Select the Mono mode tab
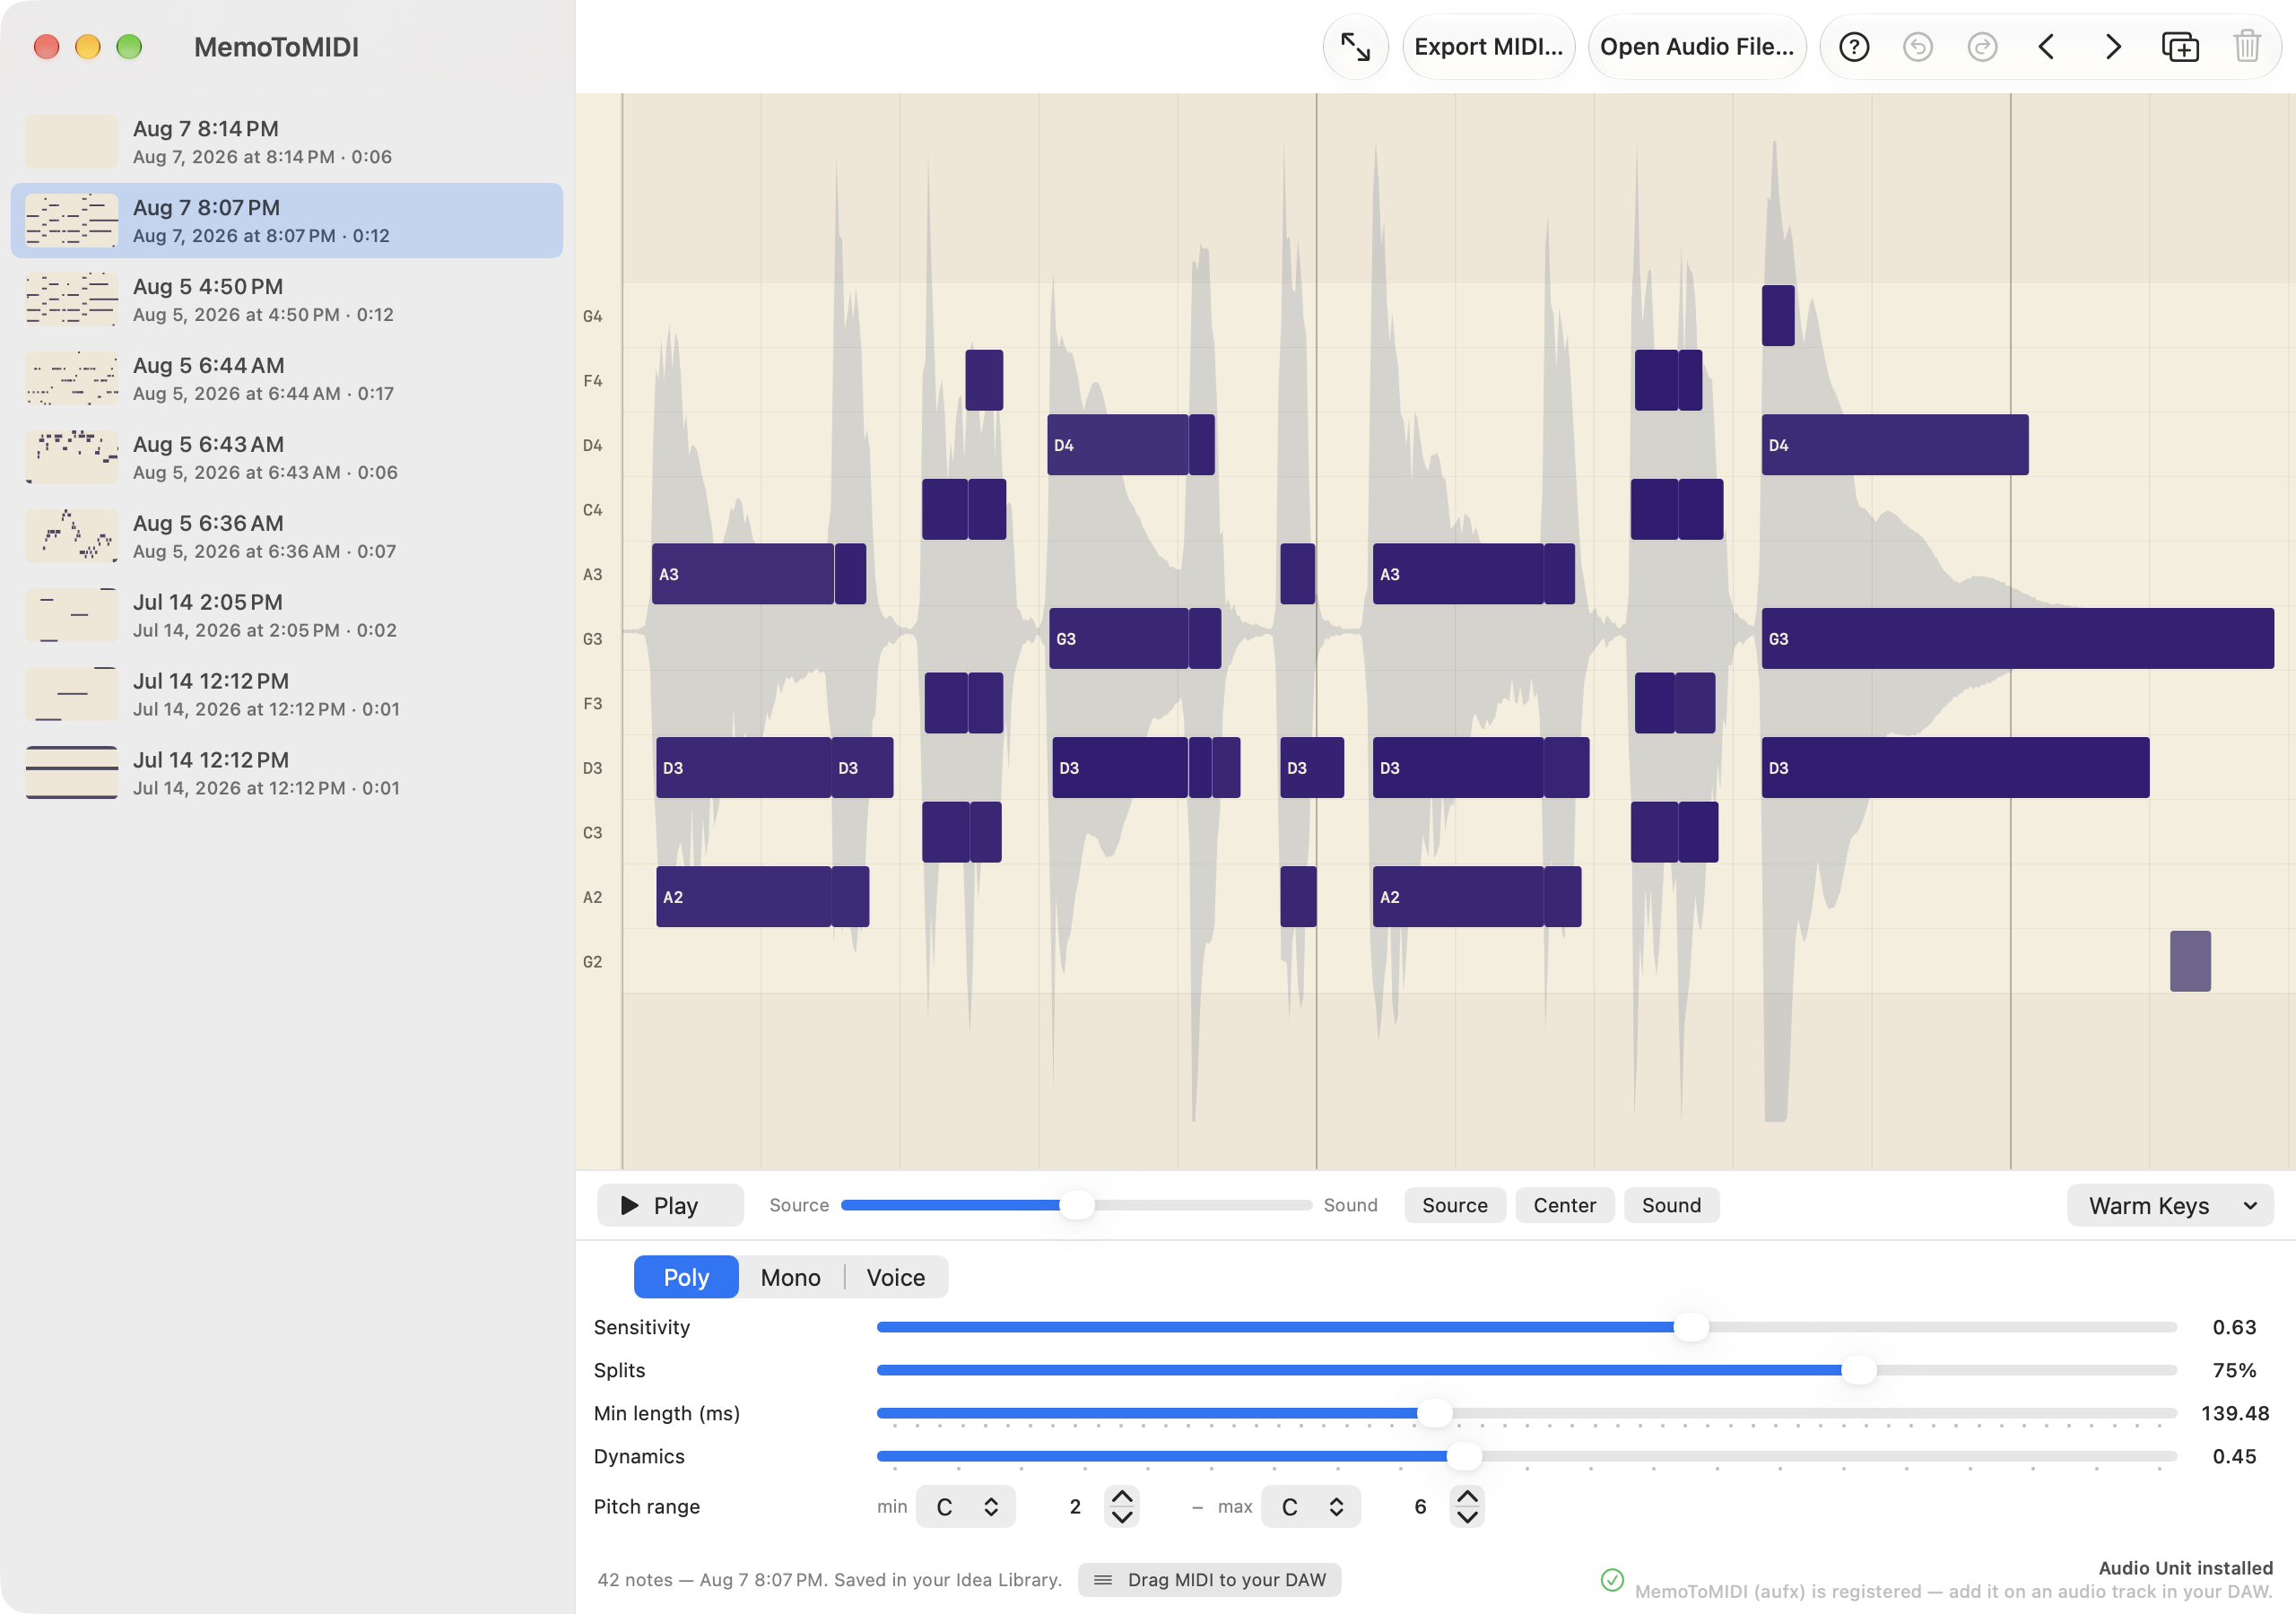 pos(790,1277)
